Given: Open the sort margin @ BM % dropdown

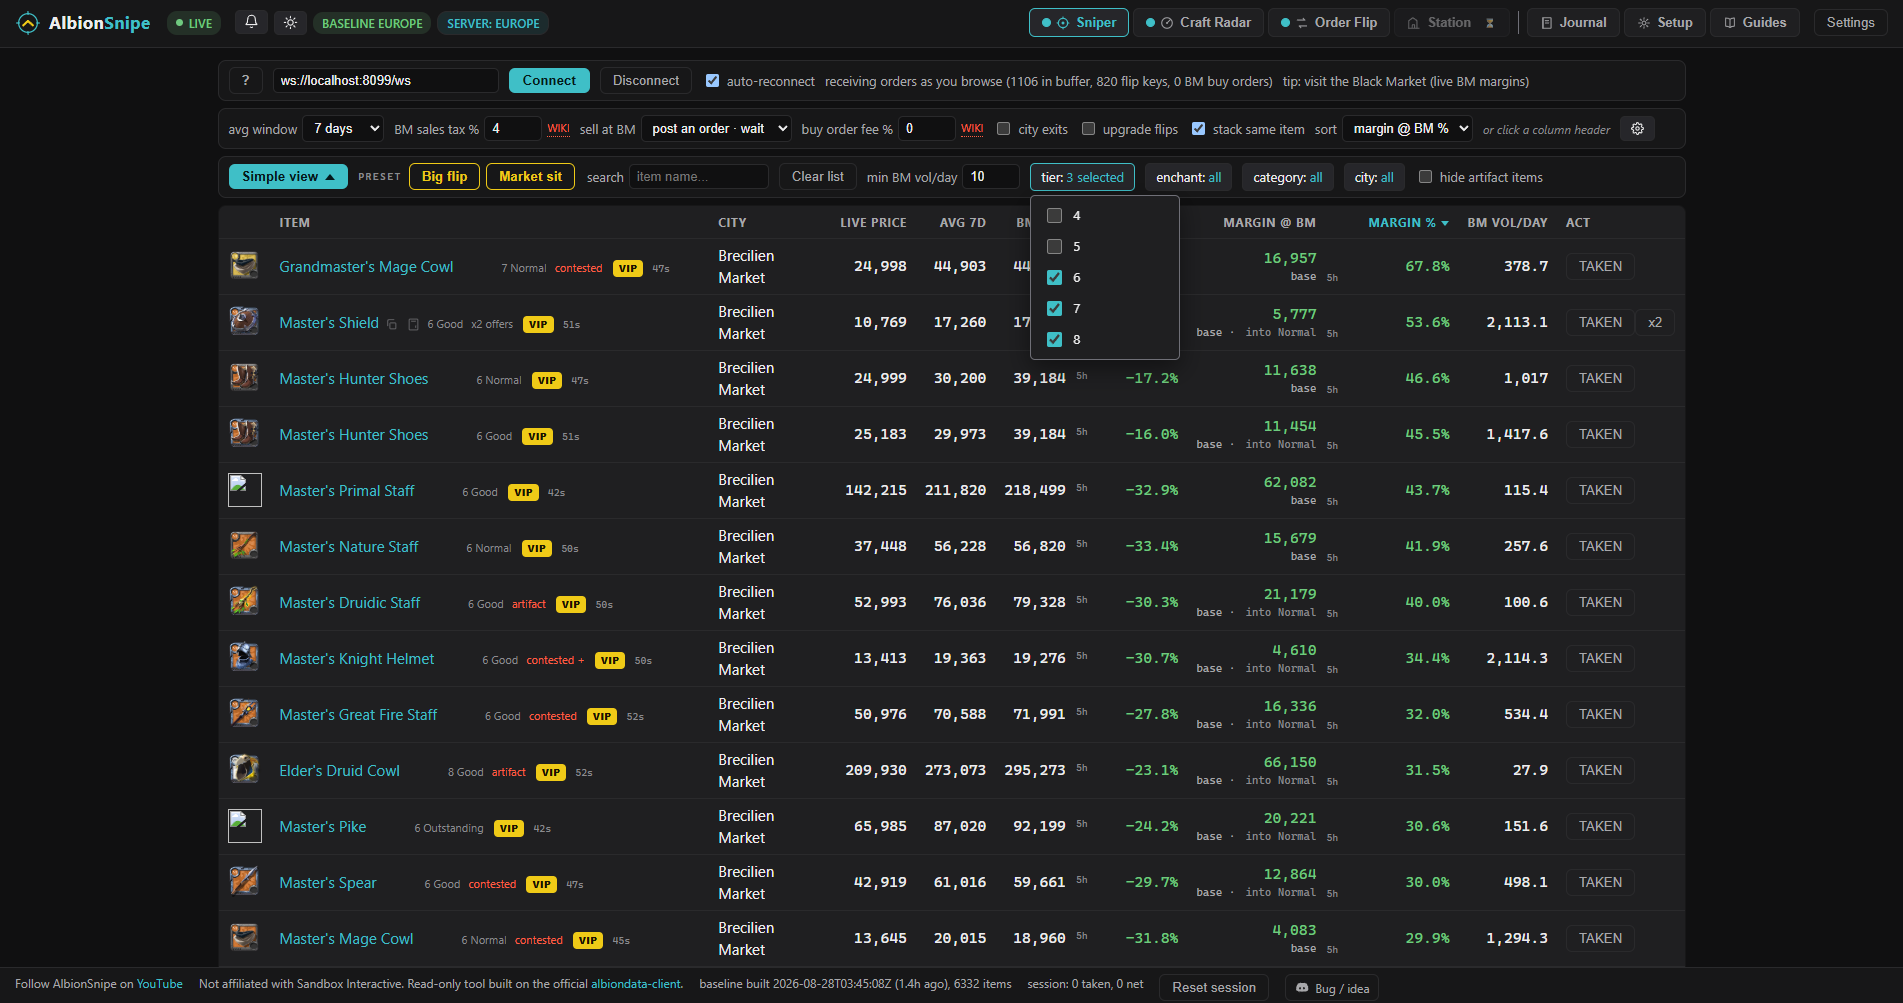Looking at the screenshot, I should click(x=1408, y=129).
